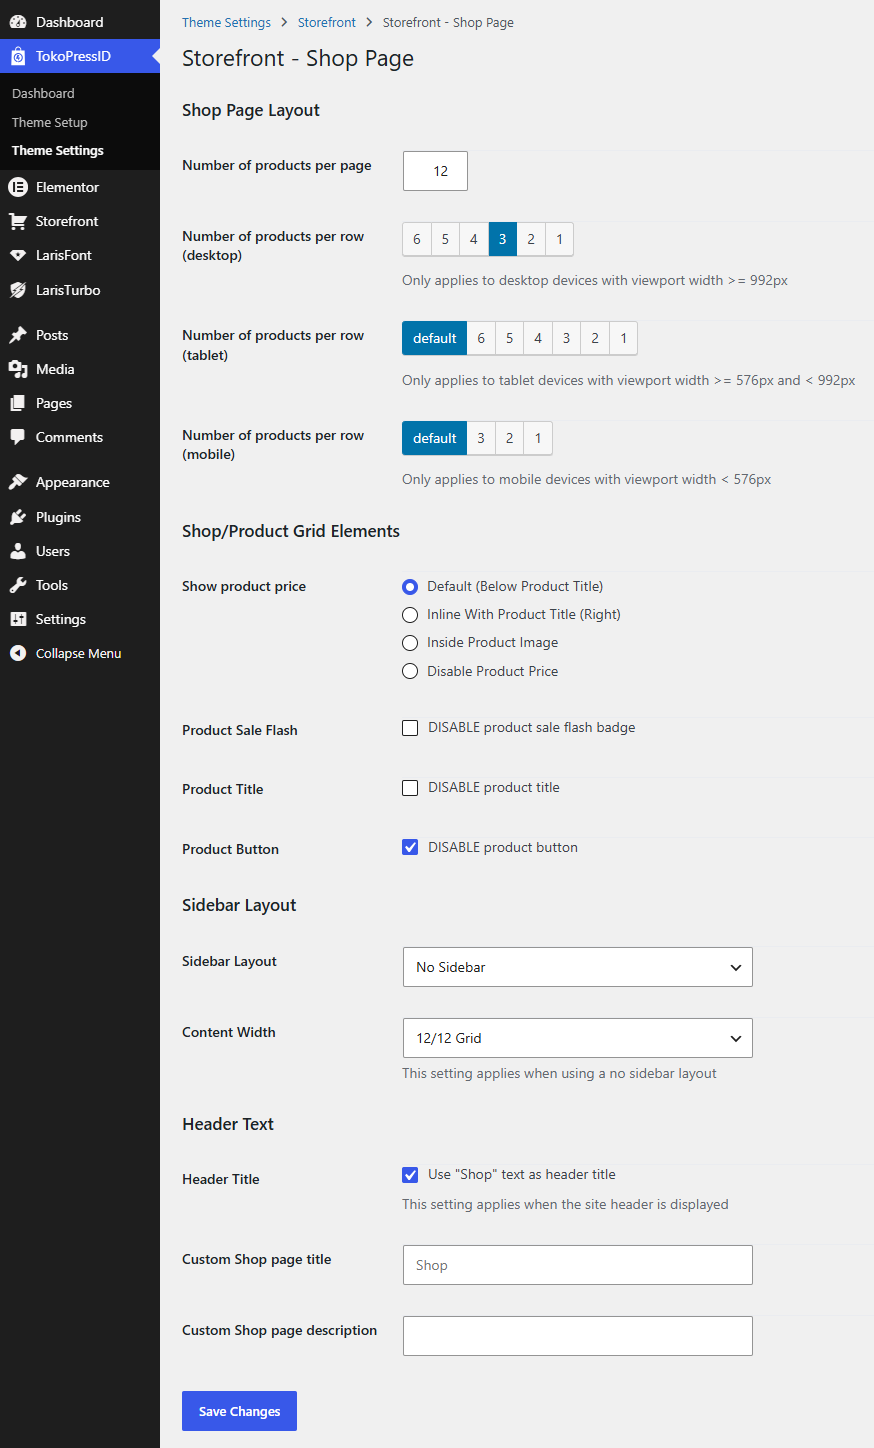Set tablet products per row to 3

click(x=566, y=338)
